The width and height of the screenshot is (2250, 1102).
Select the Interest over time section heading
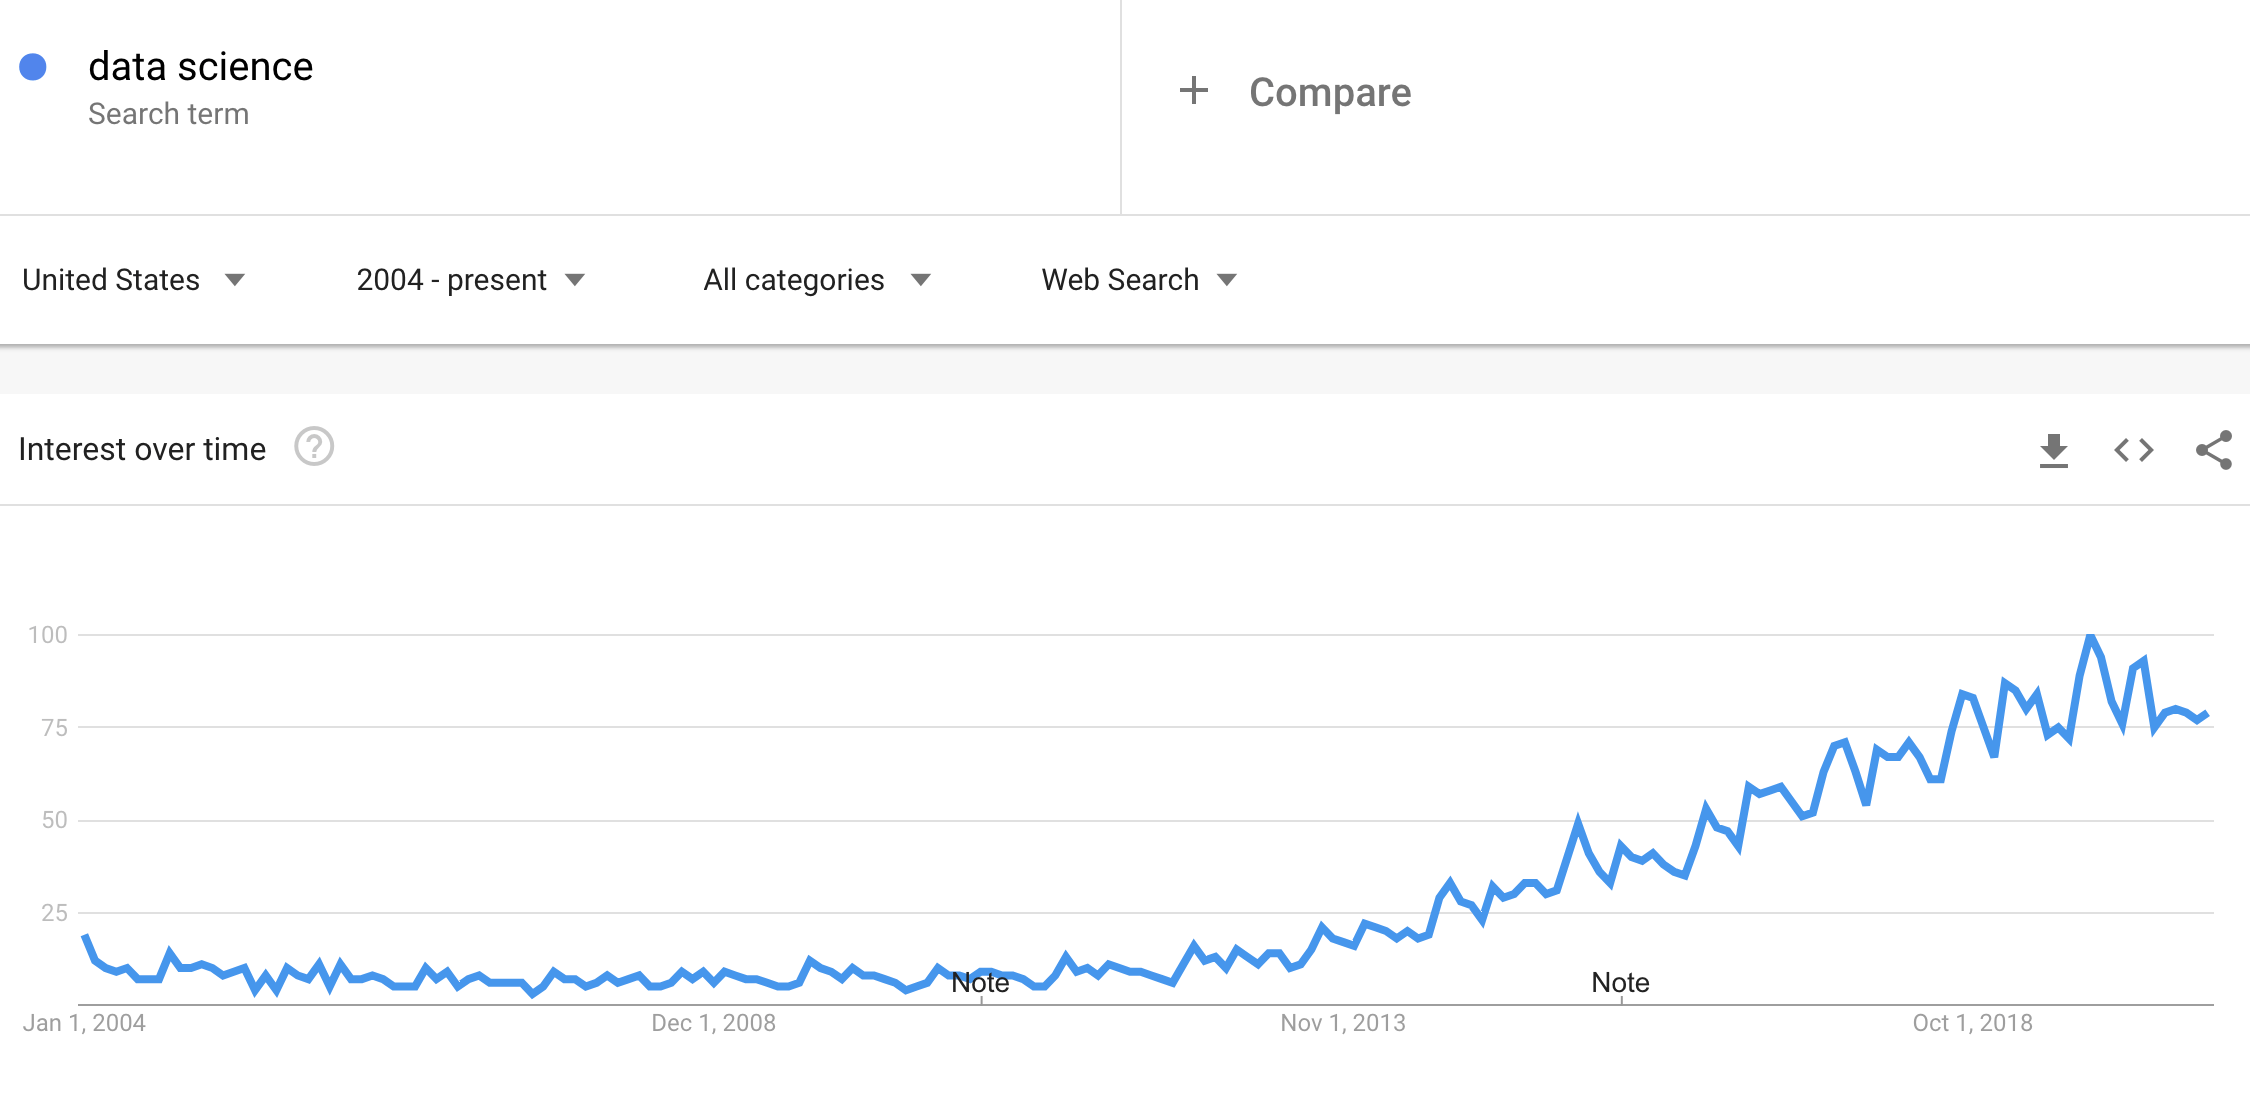[142, 449]
